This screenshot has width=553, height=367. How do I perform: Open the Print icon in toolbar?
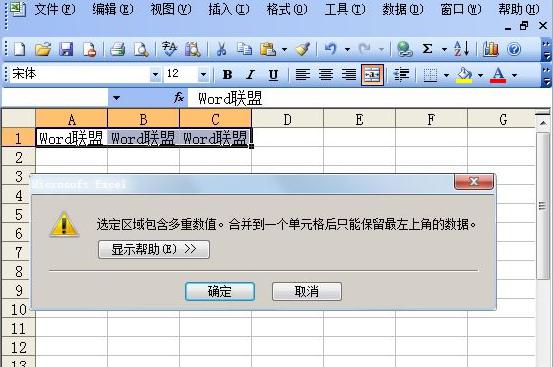pyautogui.click(x=117, y=49)
